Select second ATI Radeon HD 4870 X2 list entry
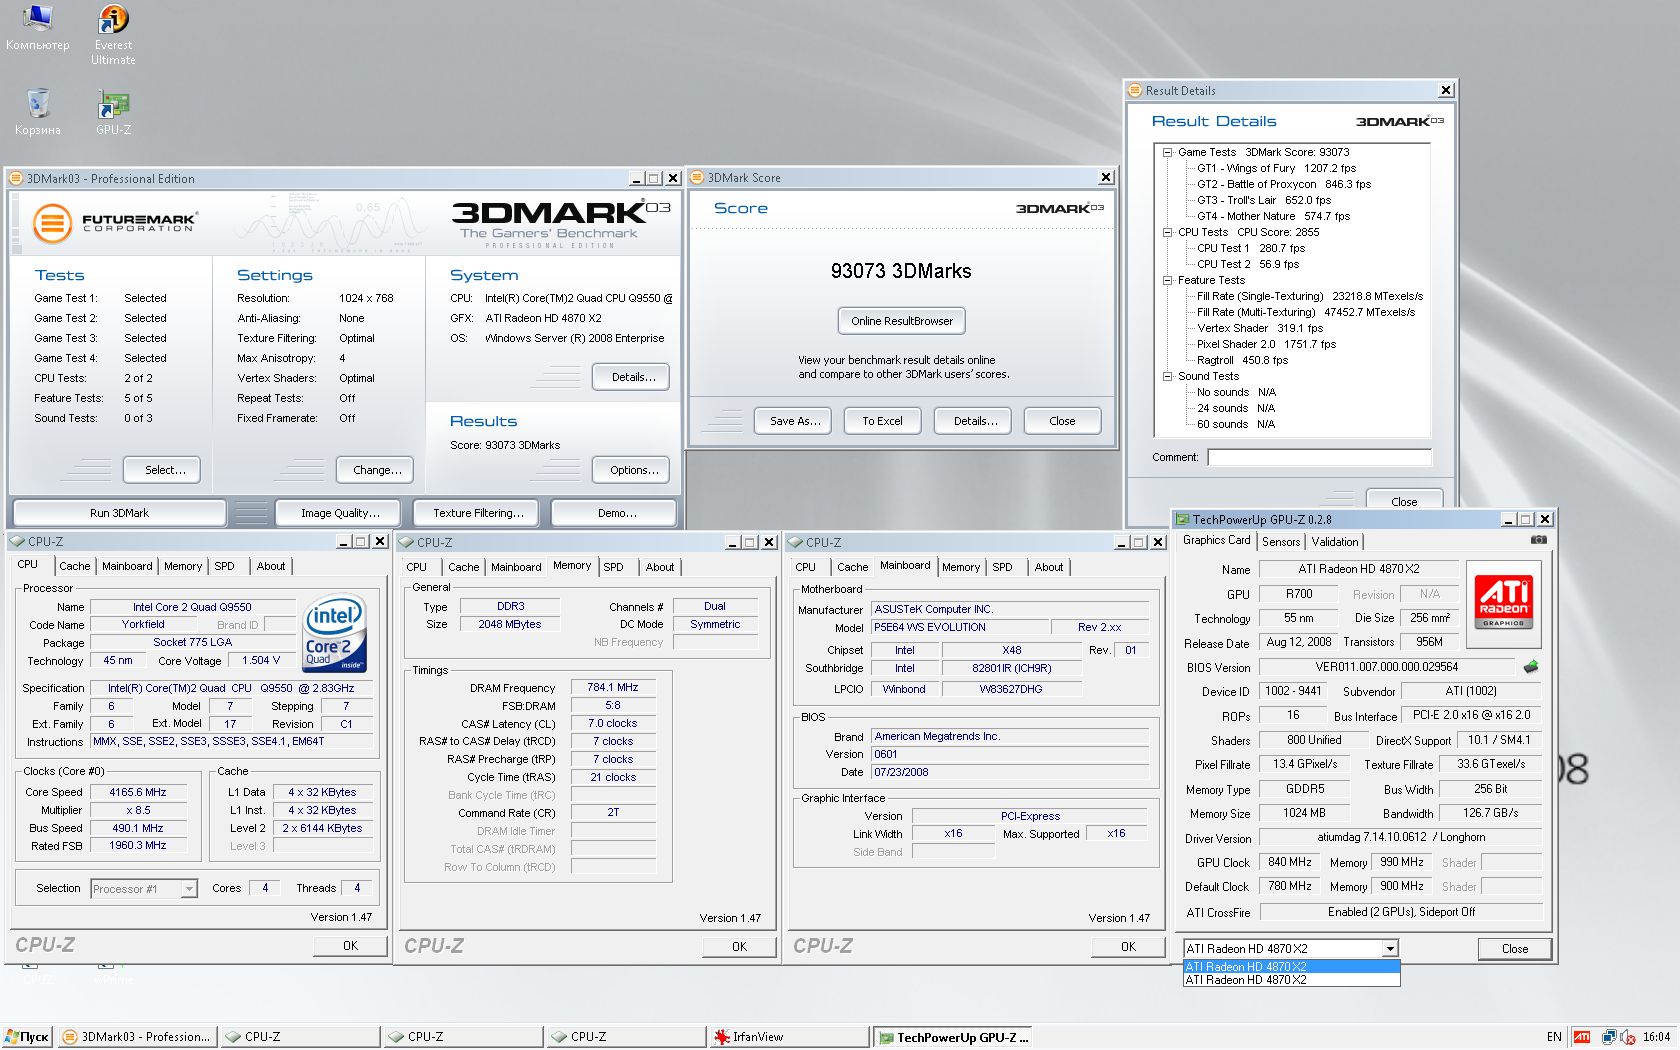Screen dimensions: 1680x1050 point(1291,980)
